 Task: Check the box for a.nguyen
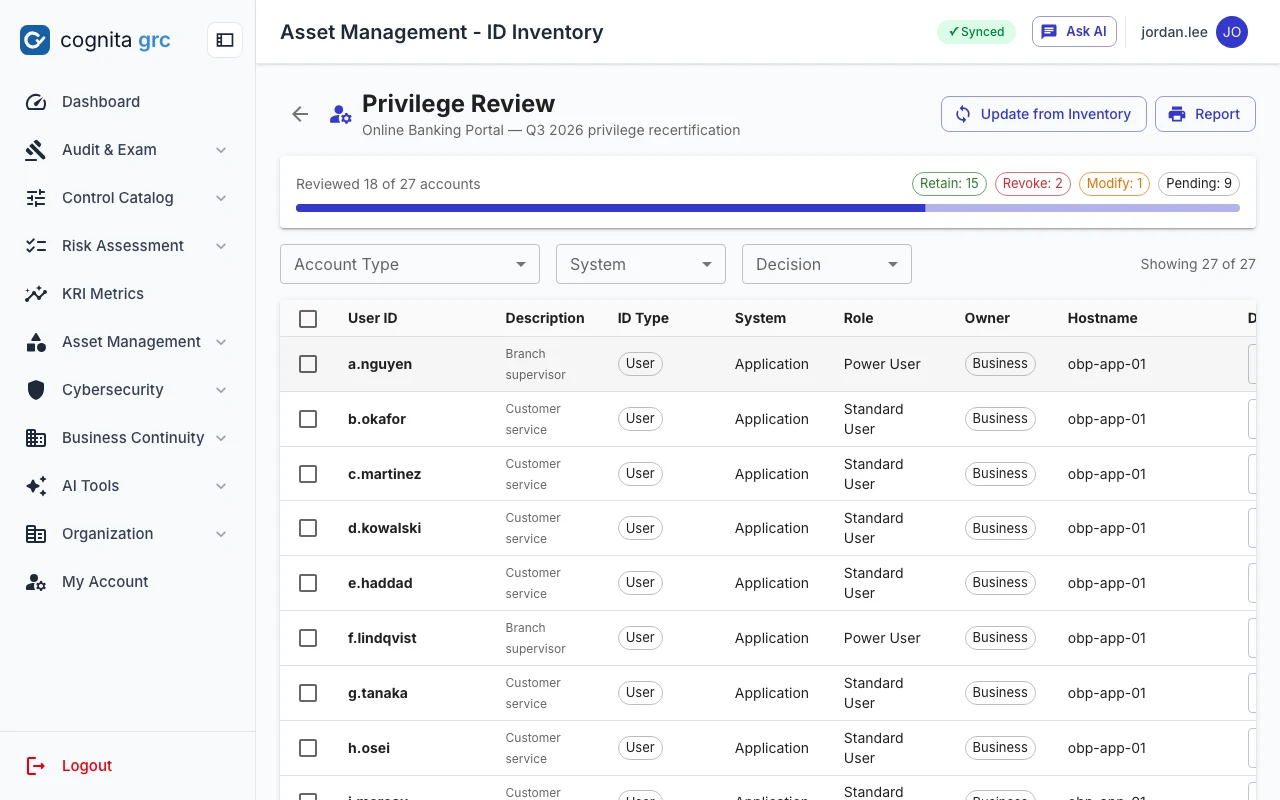[308, 364]
